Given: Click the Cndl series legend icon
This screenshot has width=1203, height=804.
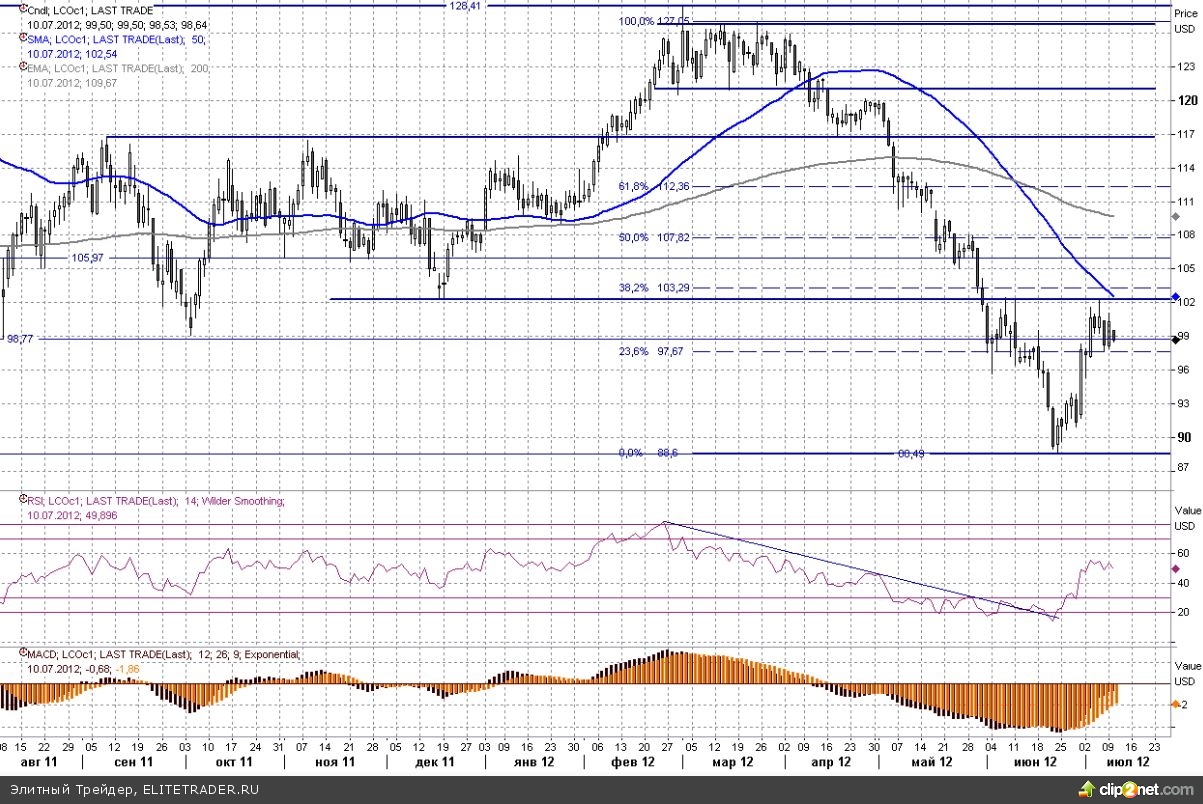Looking at the screenshot, I should [21, 10].
